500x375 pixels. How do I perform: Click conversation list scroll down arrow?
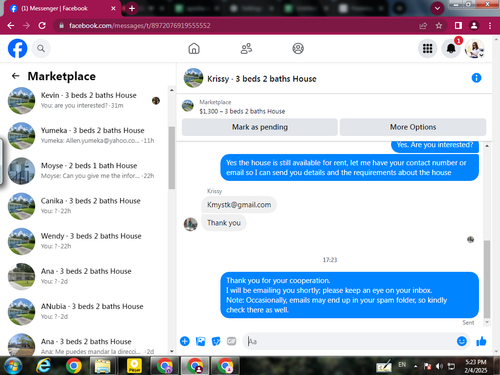172,351
